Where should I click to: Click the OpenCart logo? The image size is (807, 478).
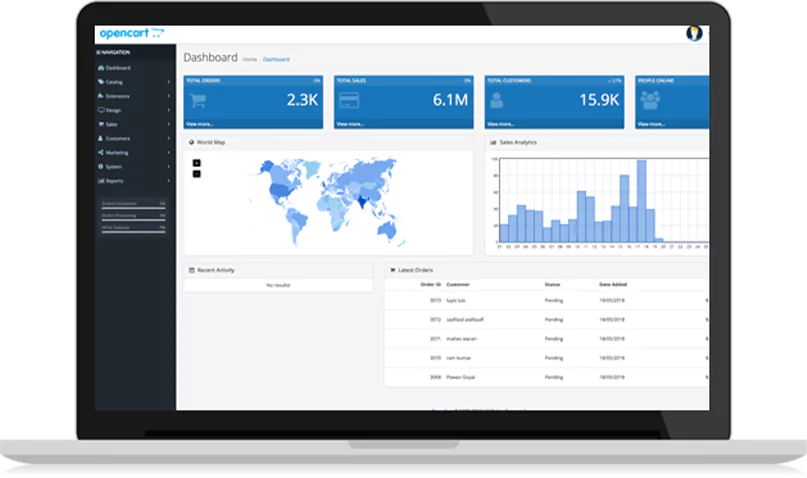point(130,33)
